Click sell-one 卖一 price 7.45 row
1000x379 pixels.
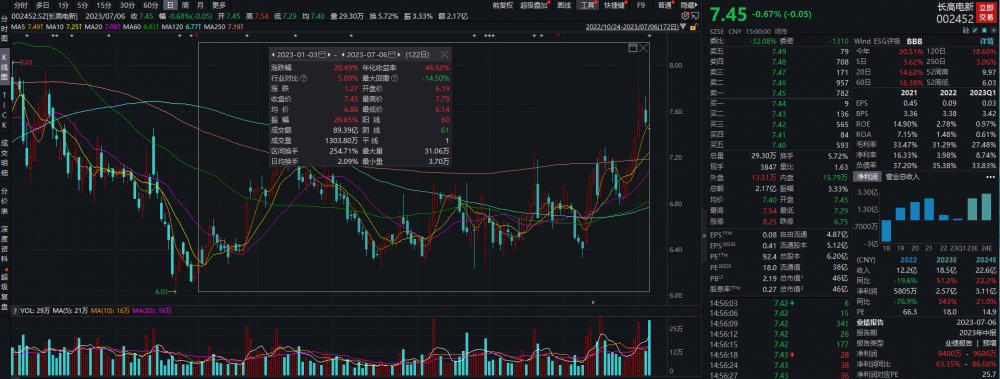[779, 93]
